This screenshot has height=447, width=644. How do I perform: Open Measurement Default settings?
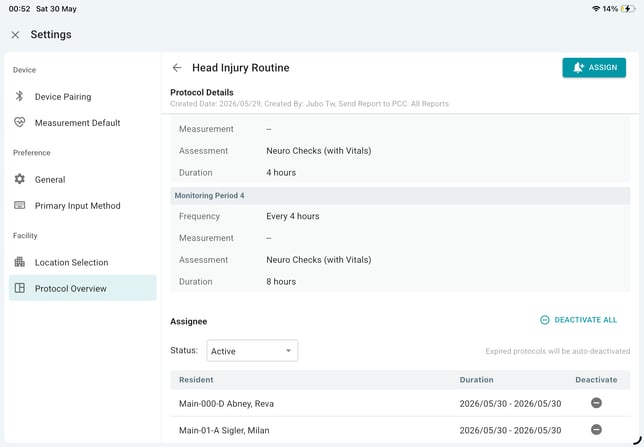[x=83, y=123]
